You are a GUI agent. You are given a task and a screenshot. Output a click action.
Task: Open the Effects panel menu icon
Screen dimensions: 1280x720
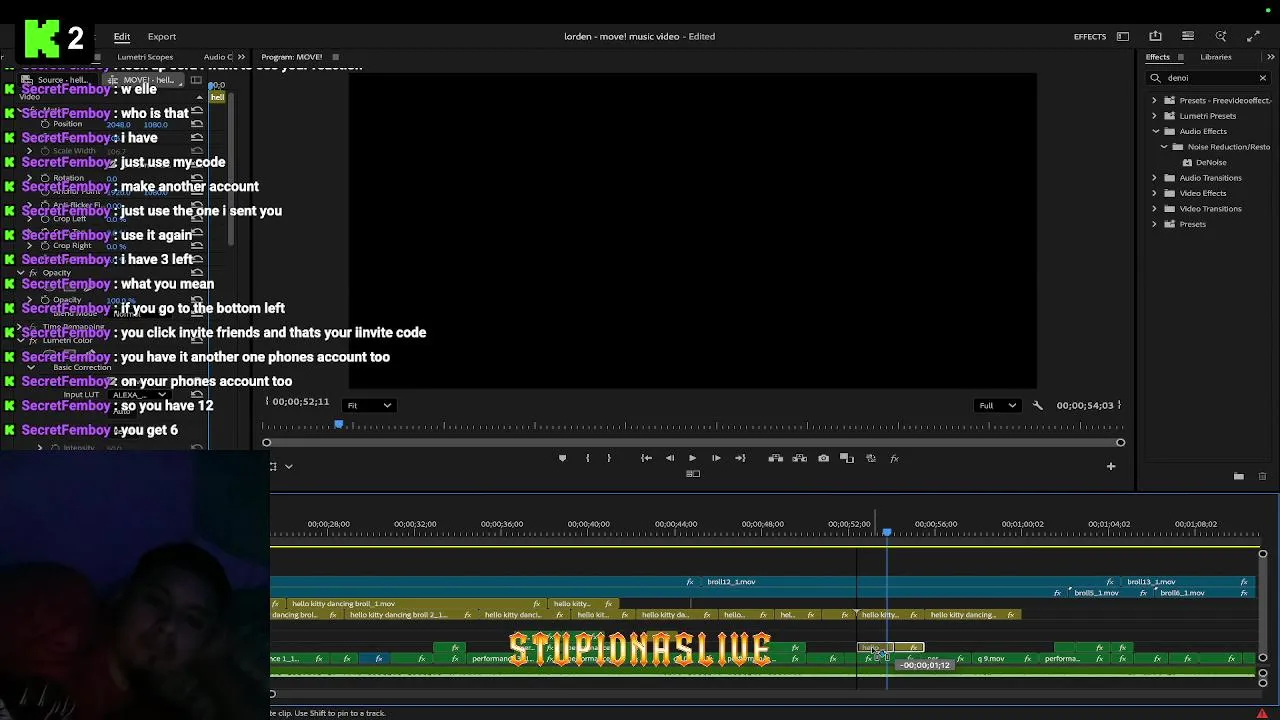pyautogui.click(x=1181, y=57)
